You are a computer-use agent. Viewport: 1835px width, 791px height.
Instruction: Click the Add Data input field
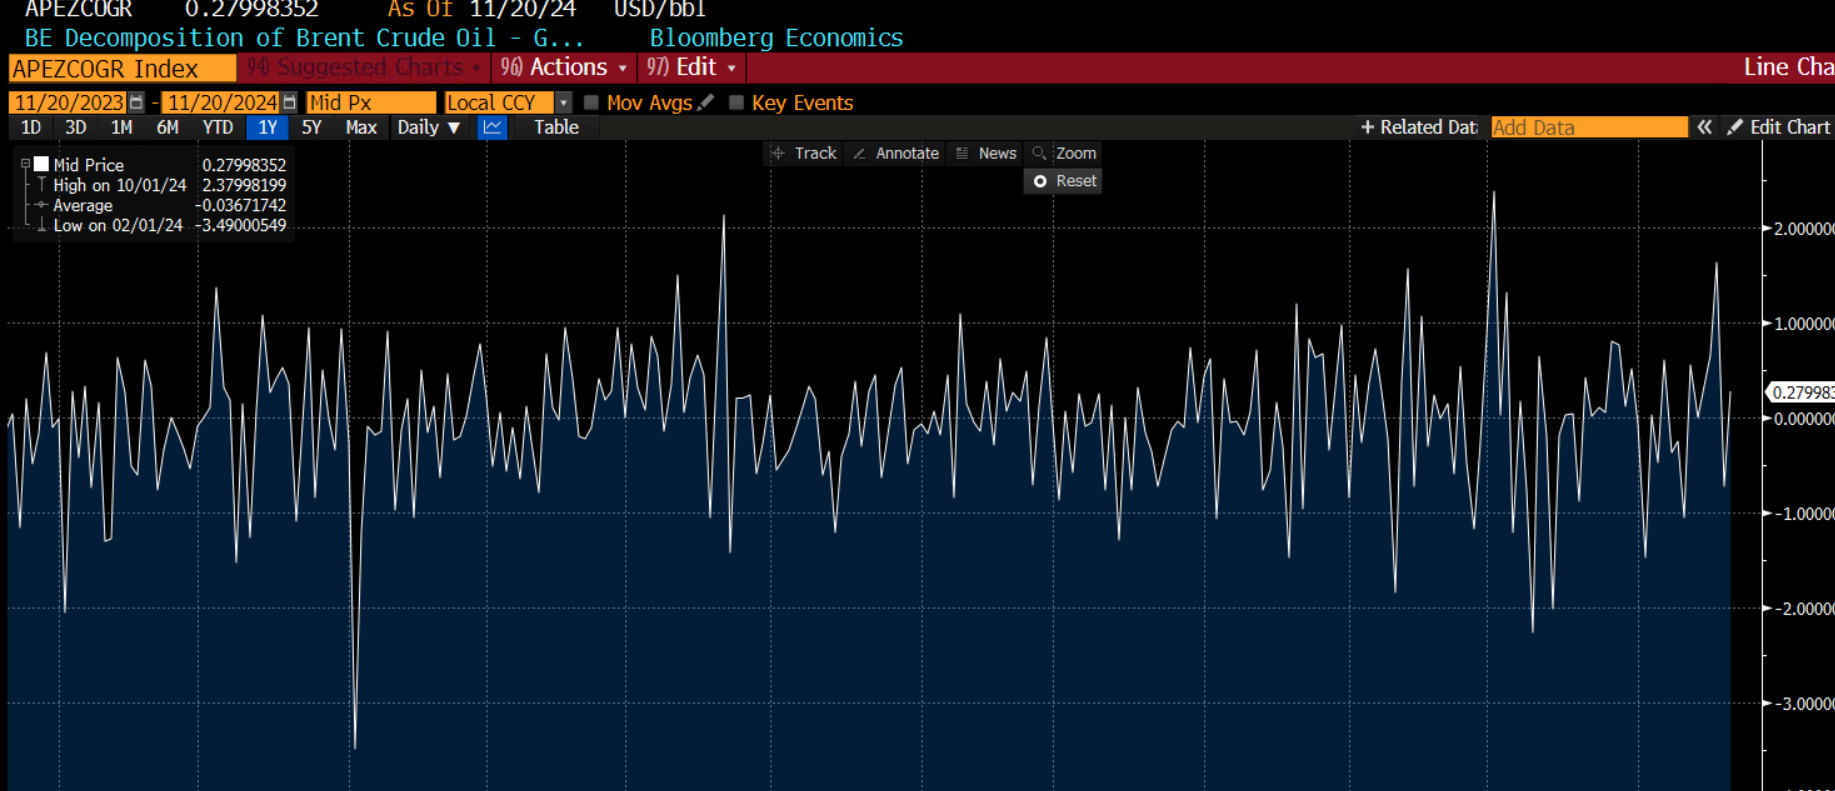(x=1588, y=127)
